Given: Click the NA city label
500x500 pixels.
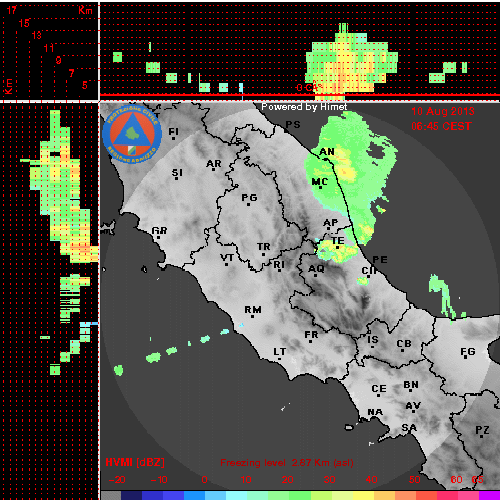Looking at the screenshot, I should click(375, 412).
